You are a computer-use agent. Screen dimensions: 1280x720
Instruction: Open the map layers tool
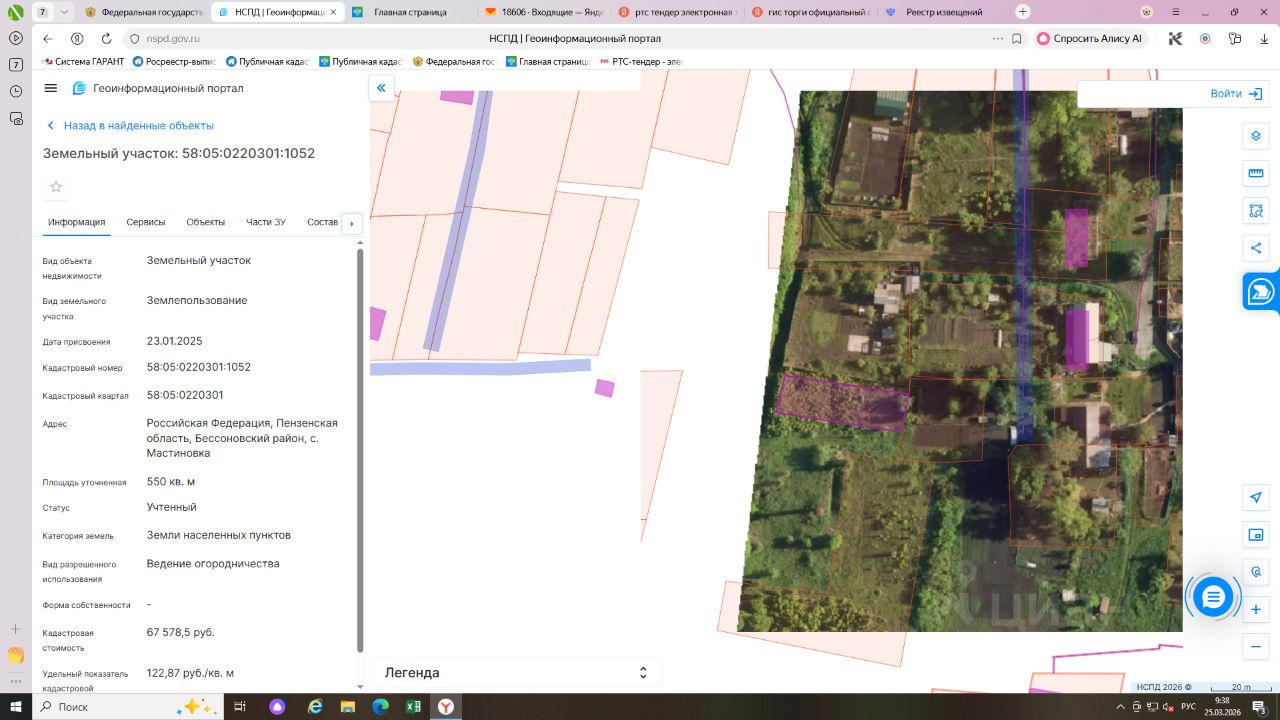tap(1256, 136)
